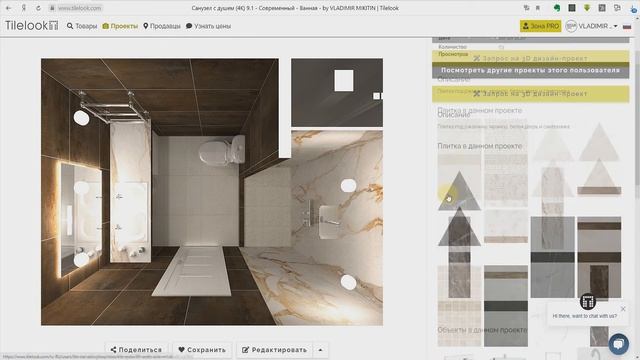Select the beige grid mosaic tile swatch
This screenshot has width=640, height=360.
pos(459,306)
